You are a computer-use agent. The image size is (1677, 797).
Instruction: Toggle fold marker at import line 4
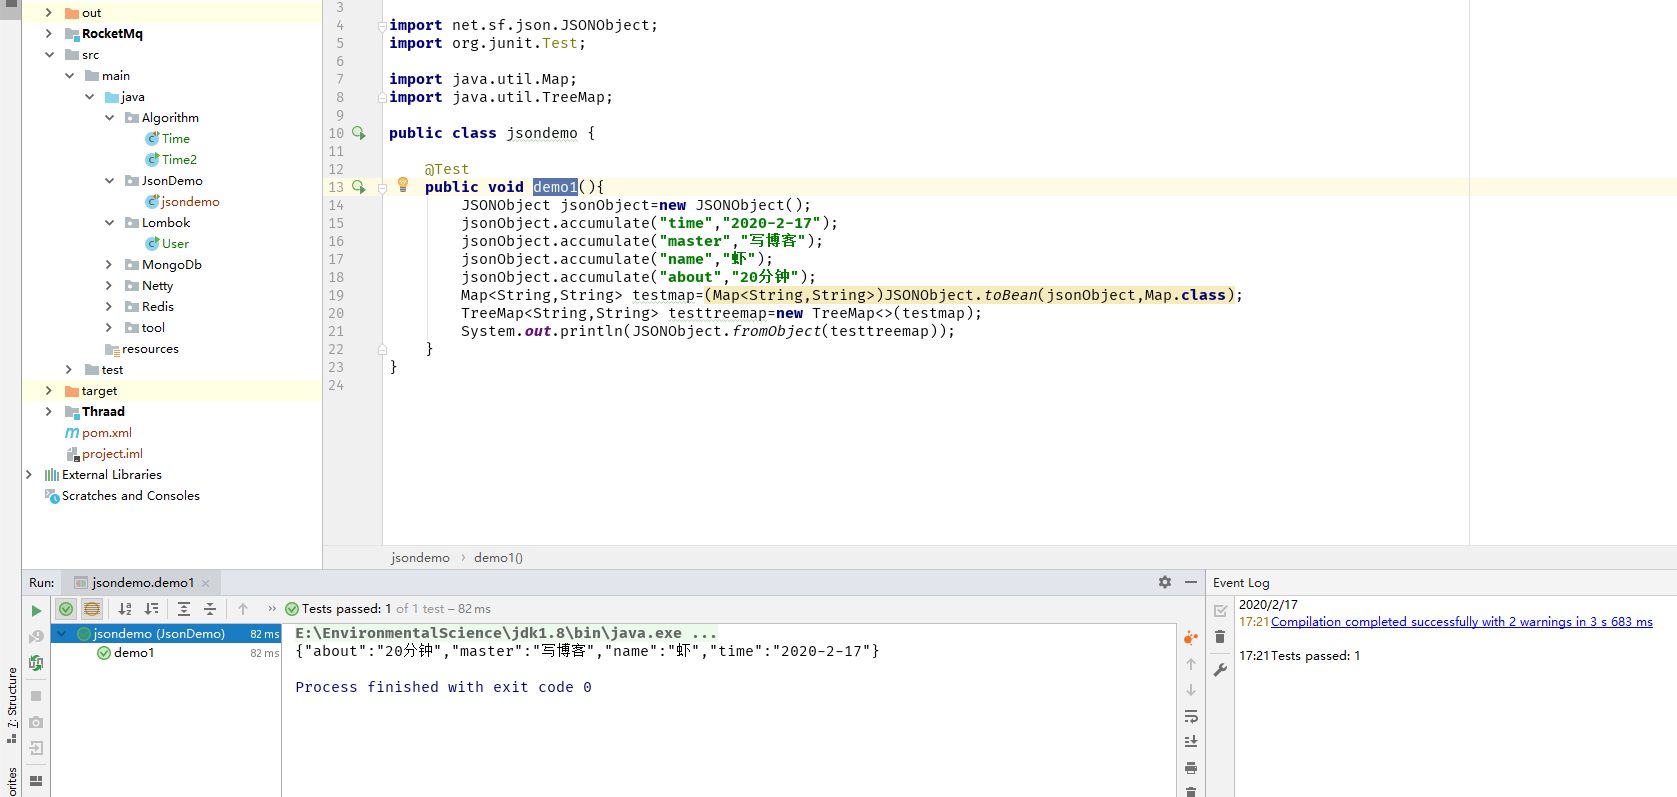[x=382, y=25]
